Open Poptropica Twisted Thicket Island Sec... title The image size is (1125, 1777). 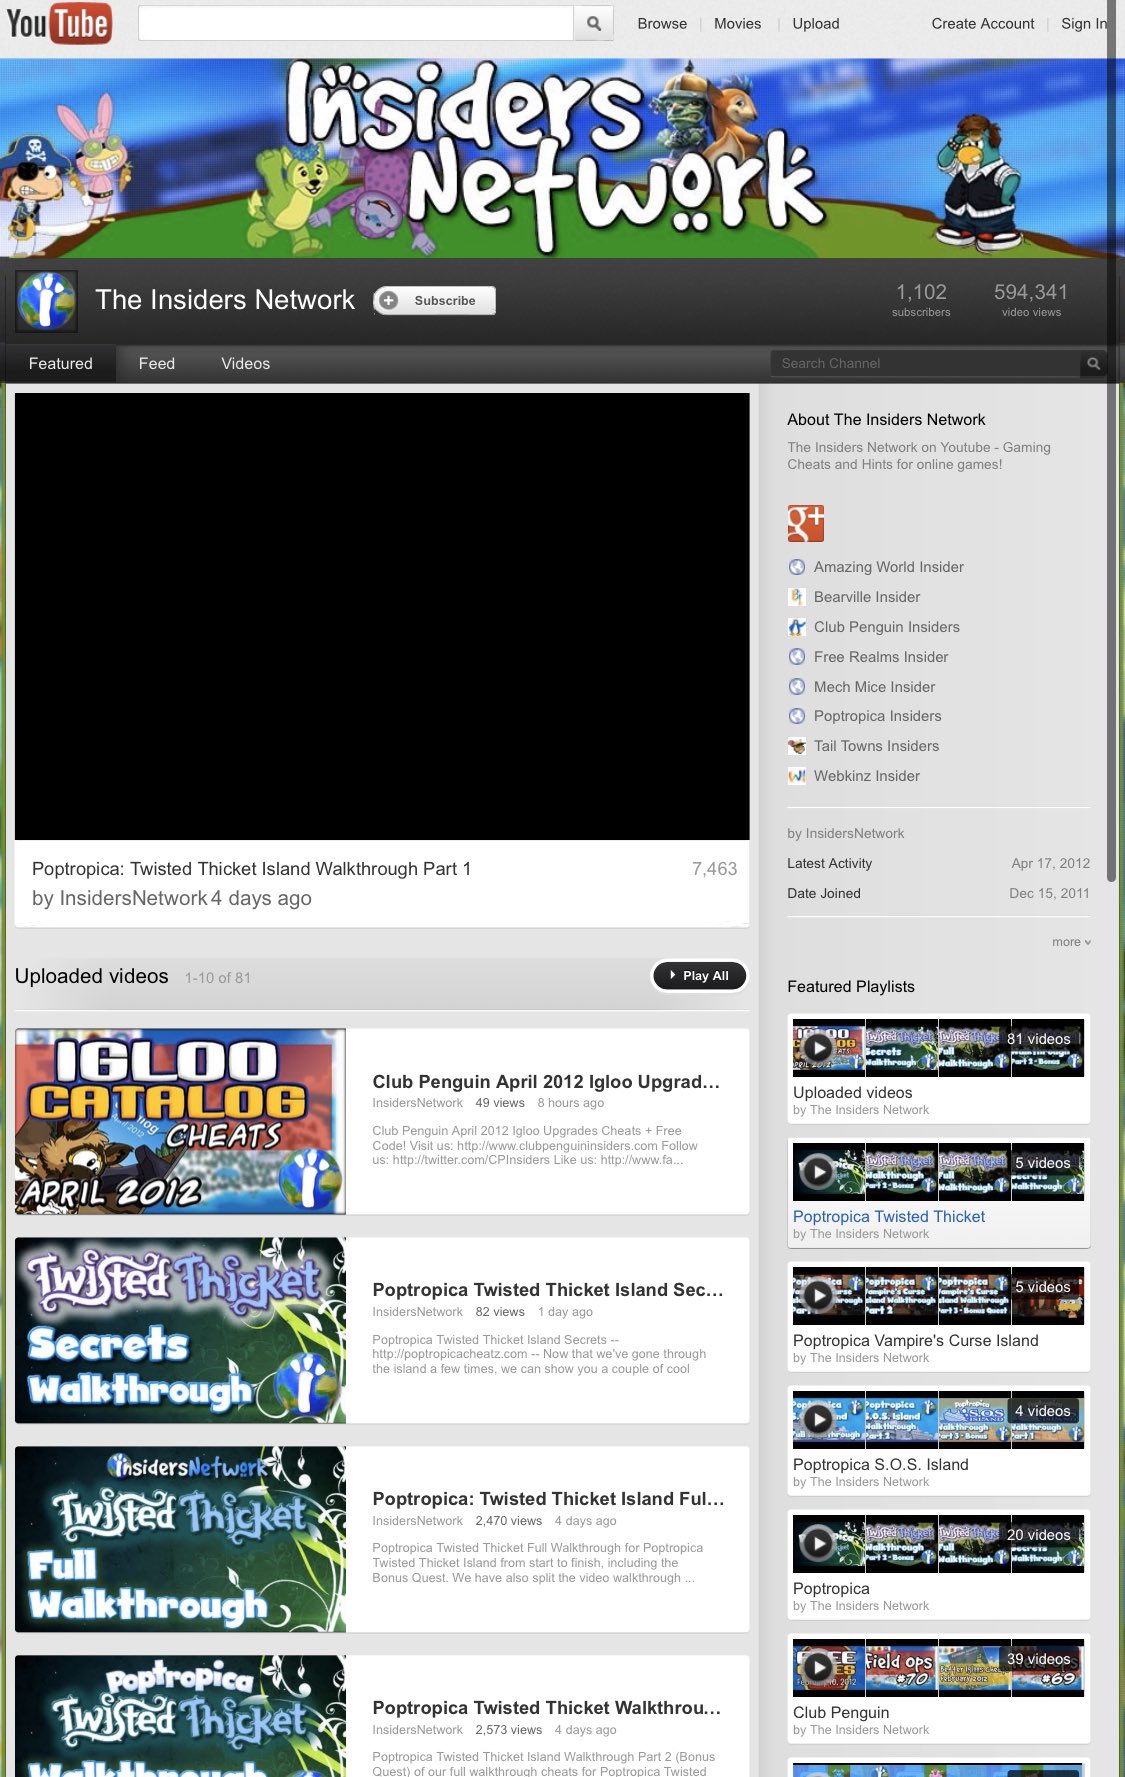click(x=548, y=1290)
